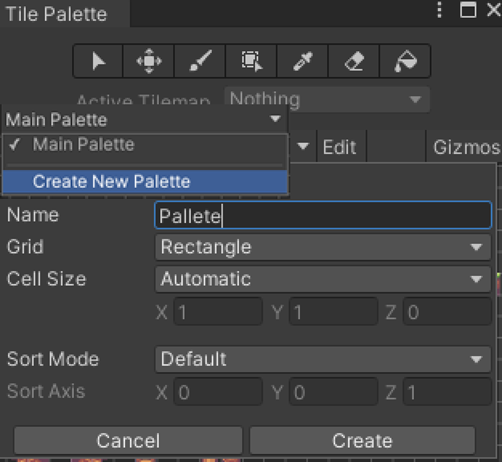Screen dimensions: 502x462
Task: Select the Eyedropper picker tool
Action: click(303, 61)
